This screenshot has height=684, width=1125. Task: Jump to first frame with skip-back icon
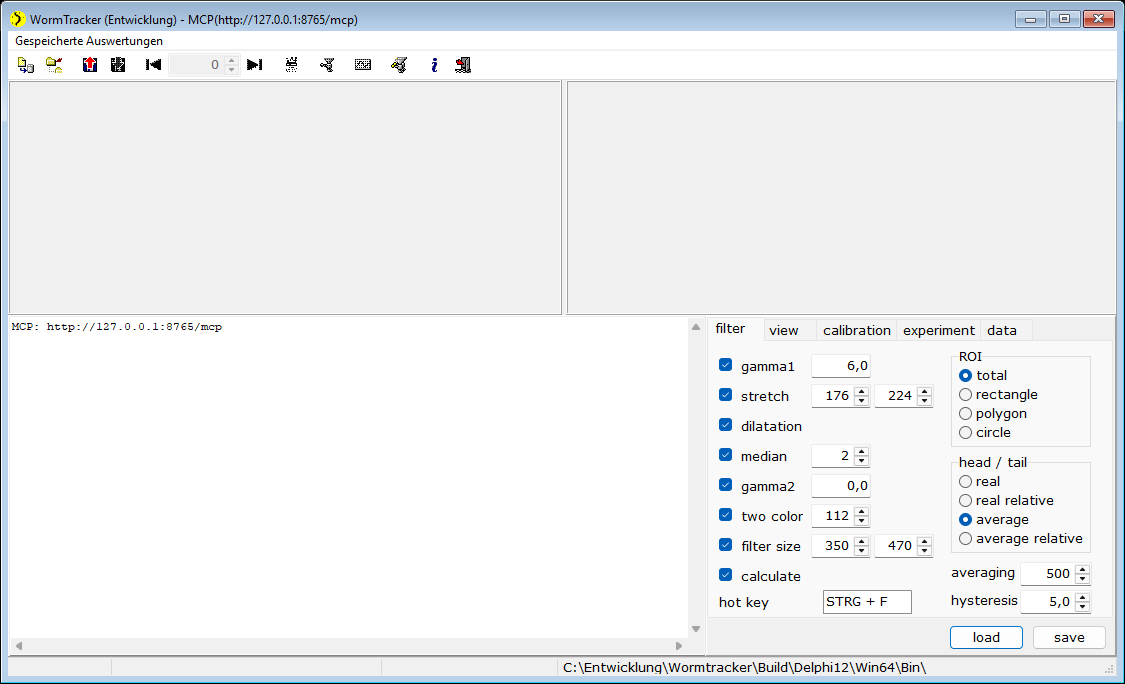154,65
